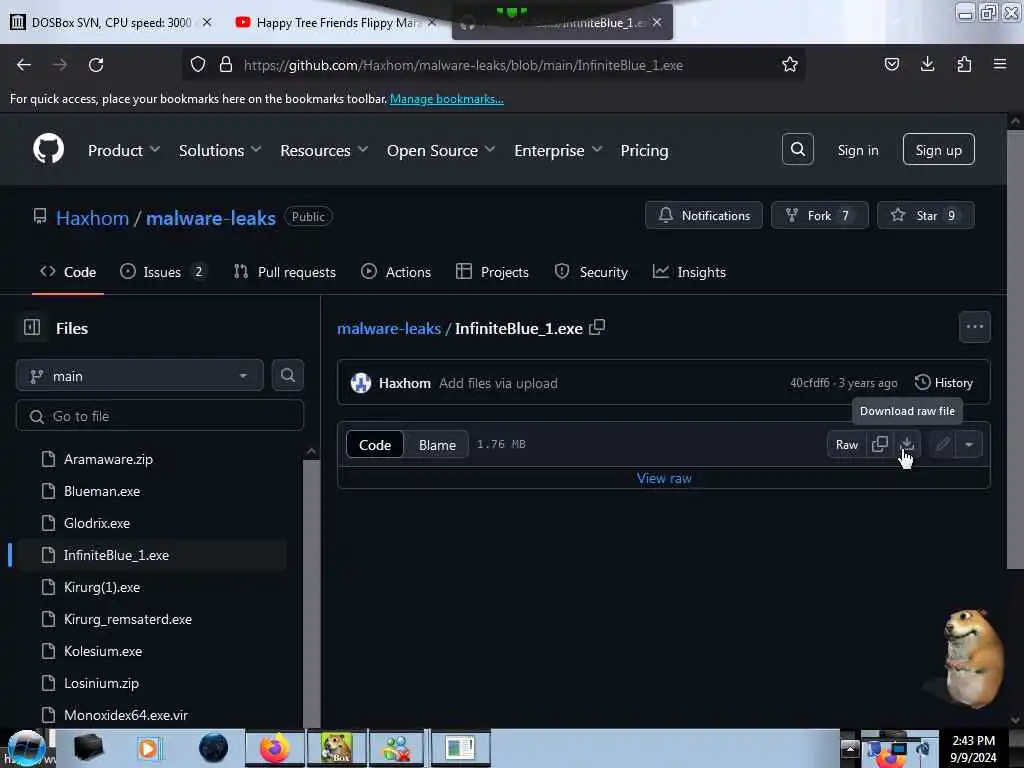1024x768 pixels.
Task: Expand the Product menu dropdown
Action: pos(124,151)
